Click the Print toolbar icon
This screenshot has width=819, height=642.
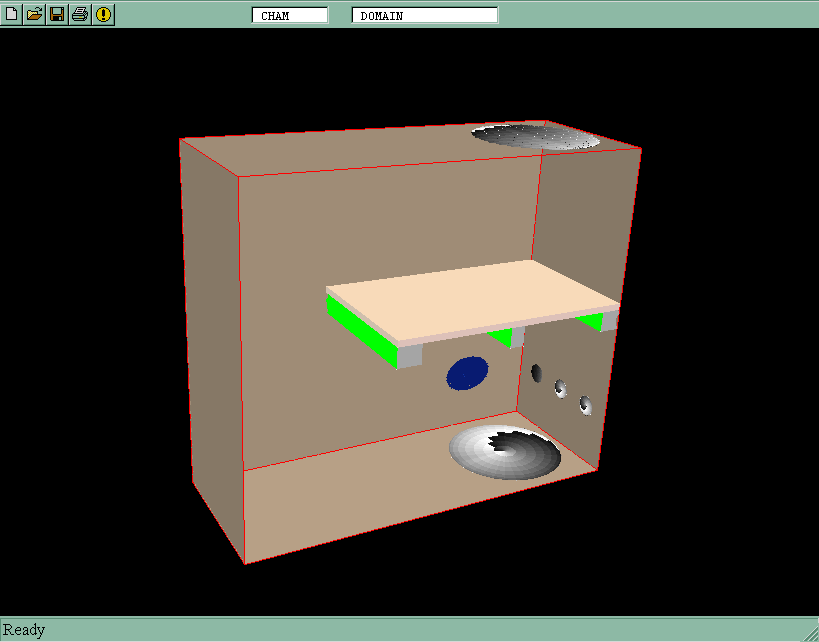pyautogui.click(x=80, y=14)
